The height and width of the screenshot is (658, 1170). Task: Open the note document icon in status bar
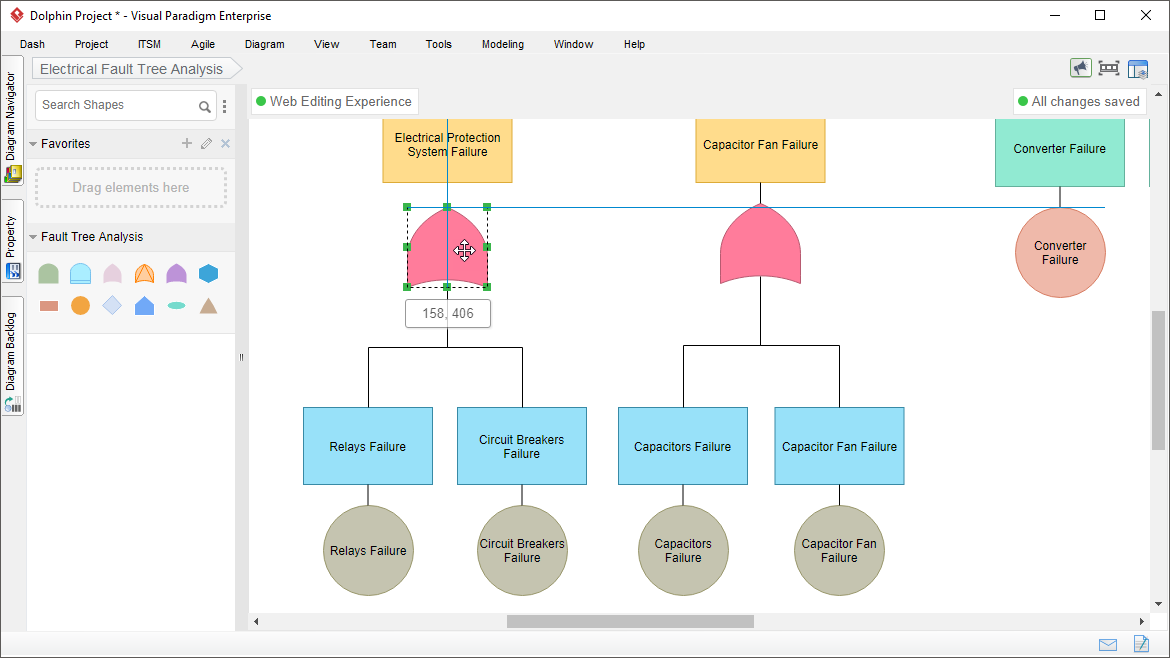(1141, 644)
